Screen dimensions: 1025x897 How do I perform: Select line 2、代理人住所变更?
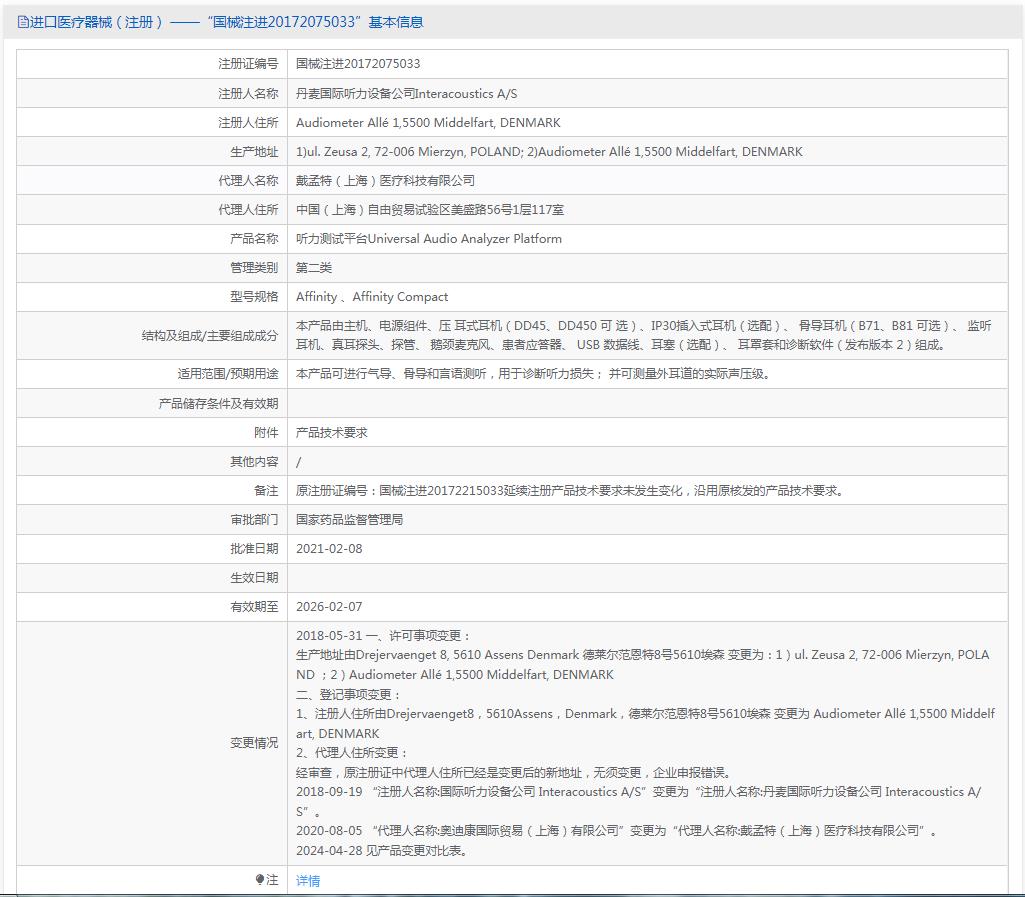(352, 753)
